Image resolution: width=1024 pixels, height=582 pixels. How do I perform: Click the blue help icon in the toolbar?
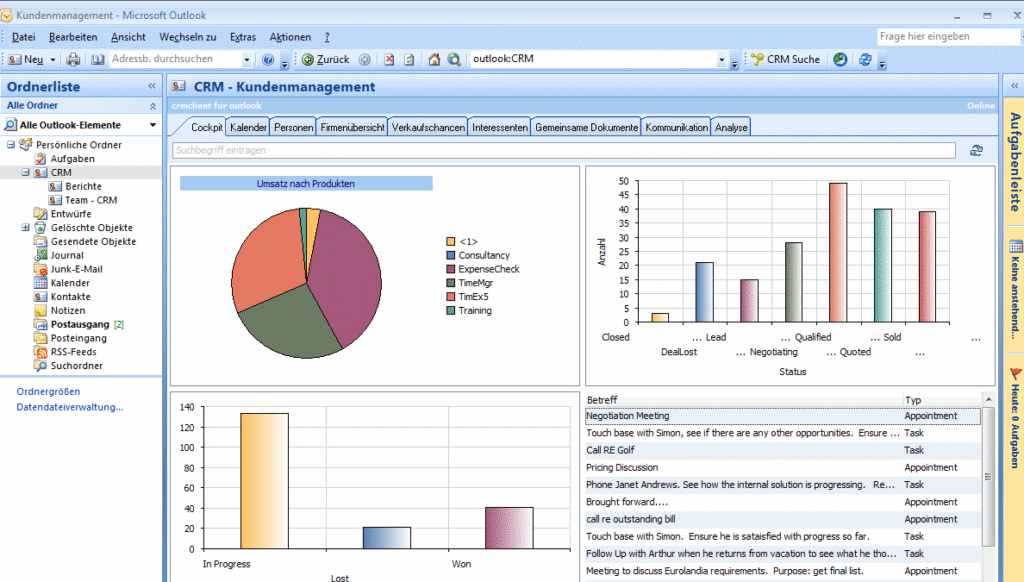(x=268, y=59)
